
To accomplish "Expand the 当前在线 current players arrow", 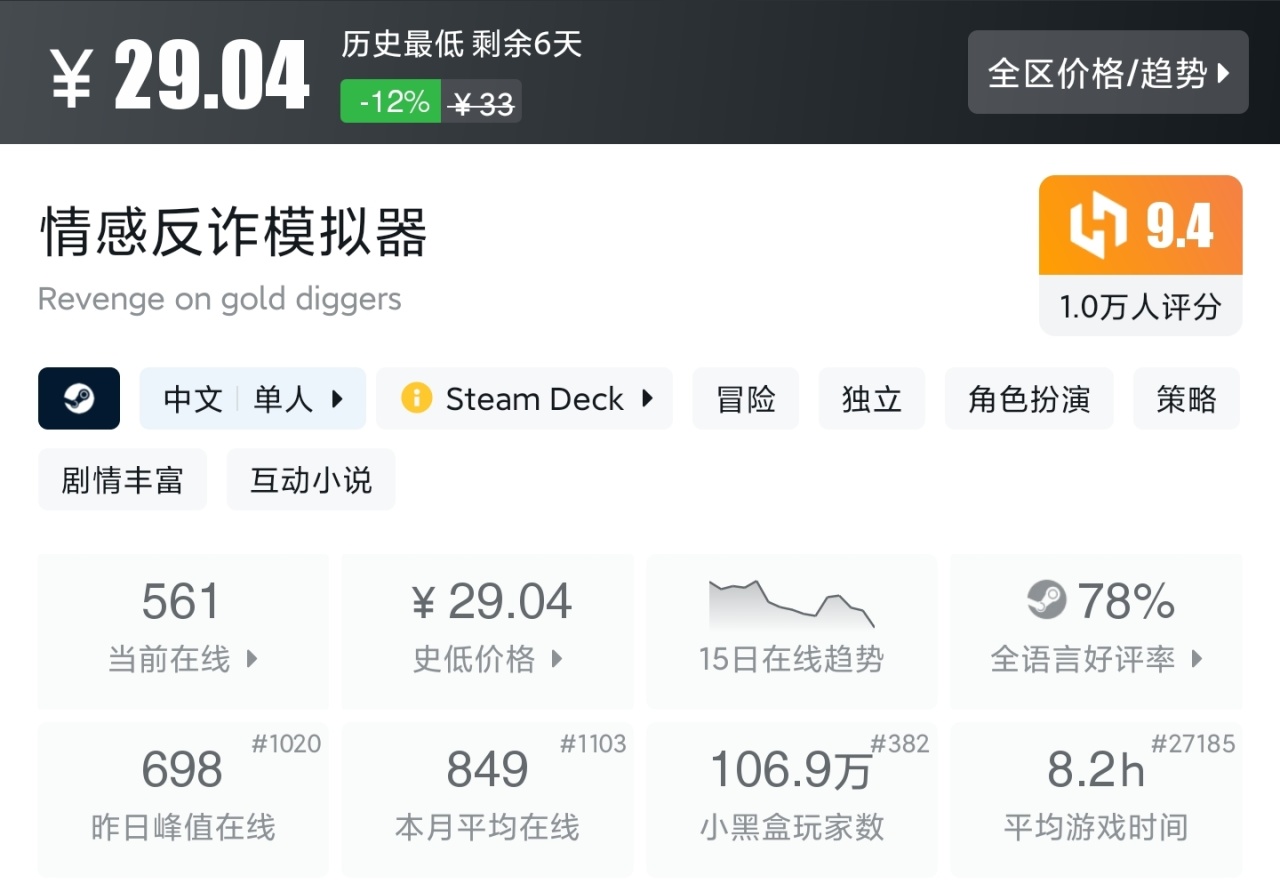I will (252, 659).
